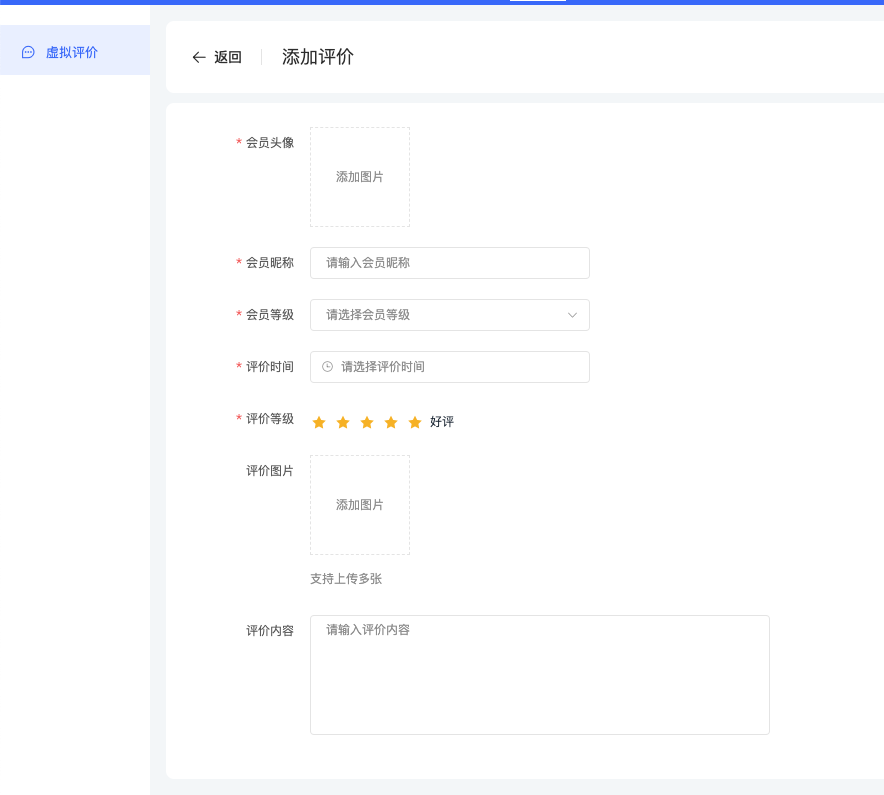The width and height of the screenshot is (884, 795).
Task: Click the 评价时间 field label
Action: pyautogui.click(x=269, y=367)
